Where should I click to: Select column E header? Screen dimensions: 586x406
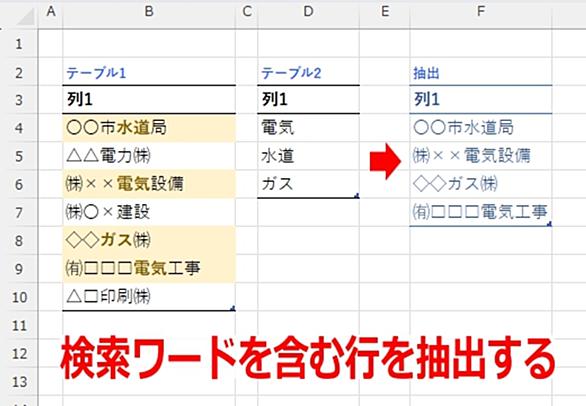pyautogui.click(x=385, y=12)
